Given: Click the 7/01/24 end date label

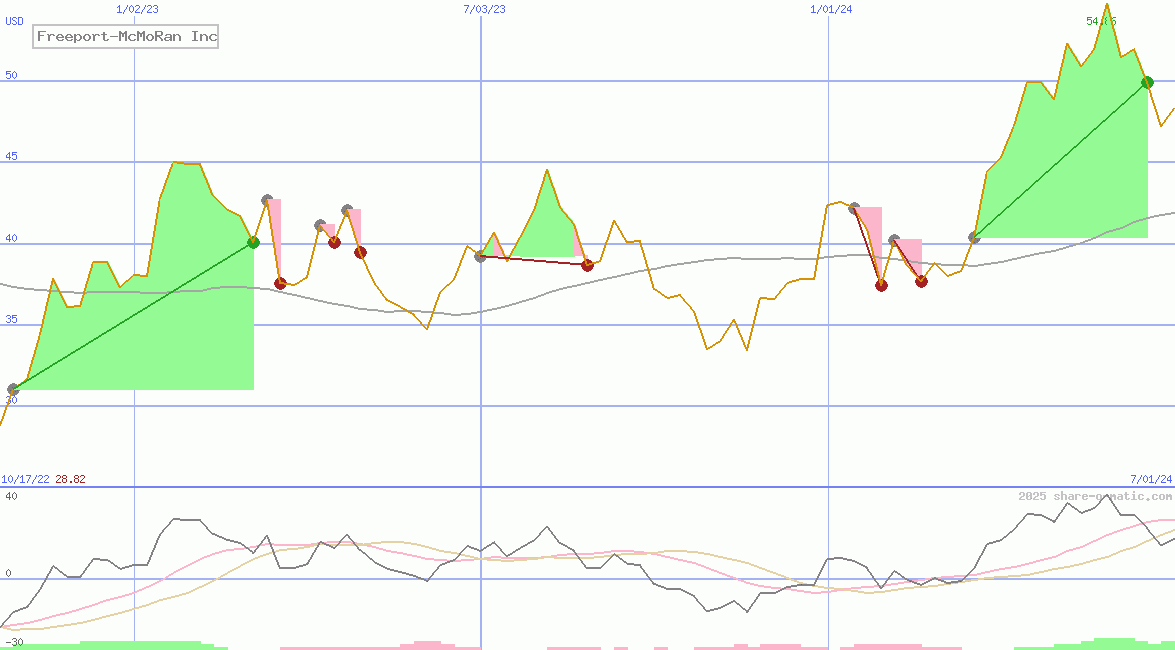Looking at the screenshot, I should (x=1150, y=479).
